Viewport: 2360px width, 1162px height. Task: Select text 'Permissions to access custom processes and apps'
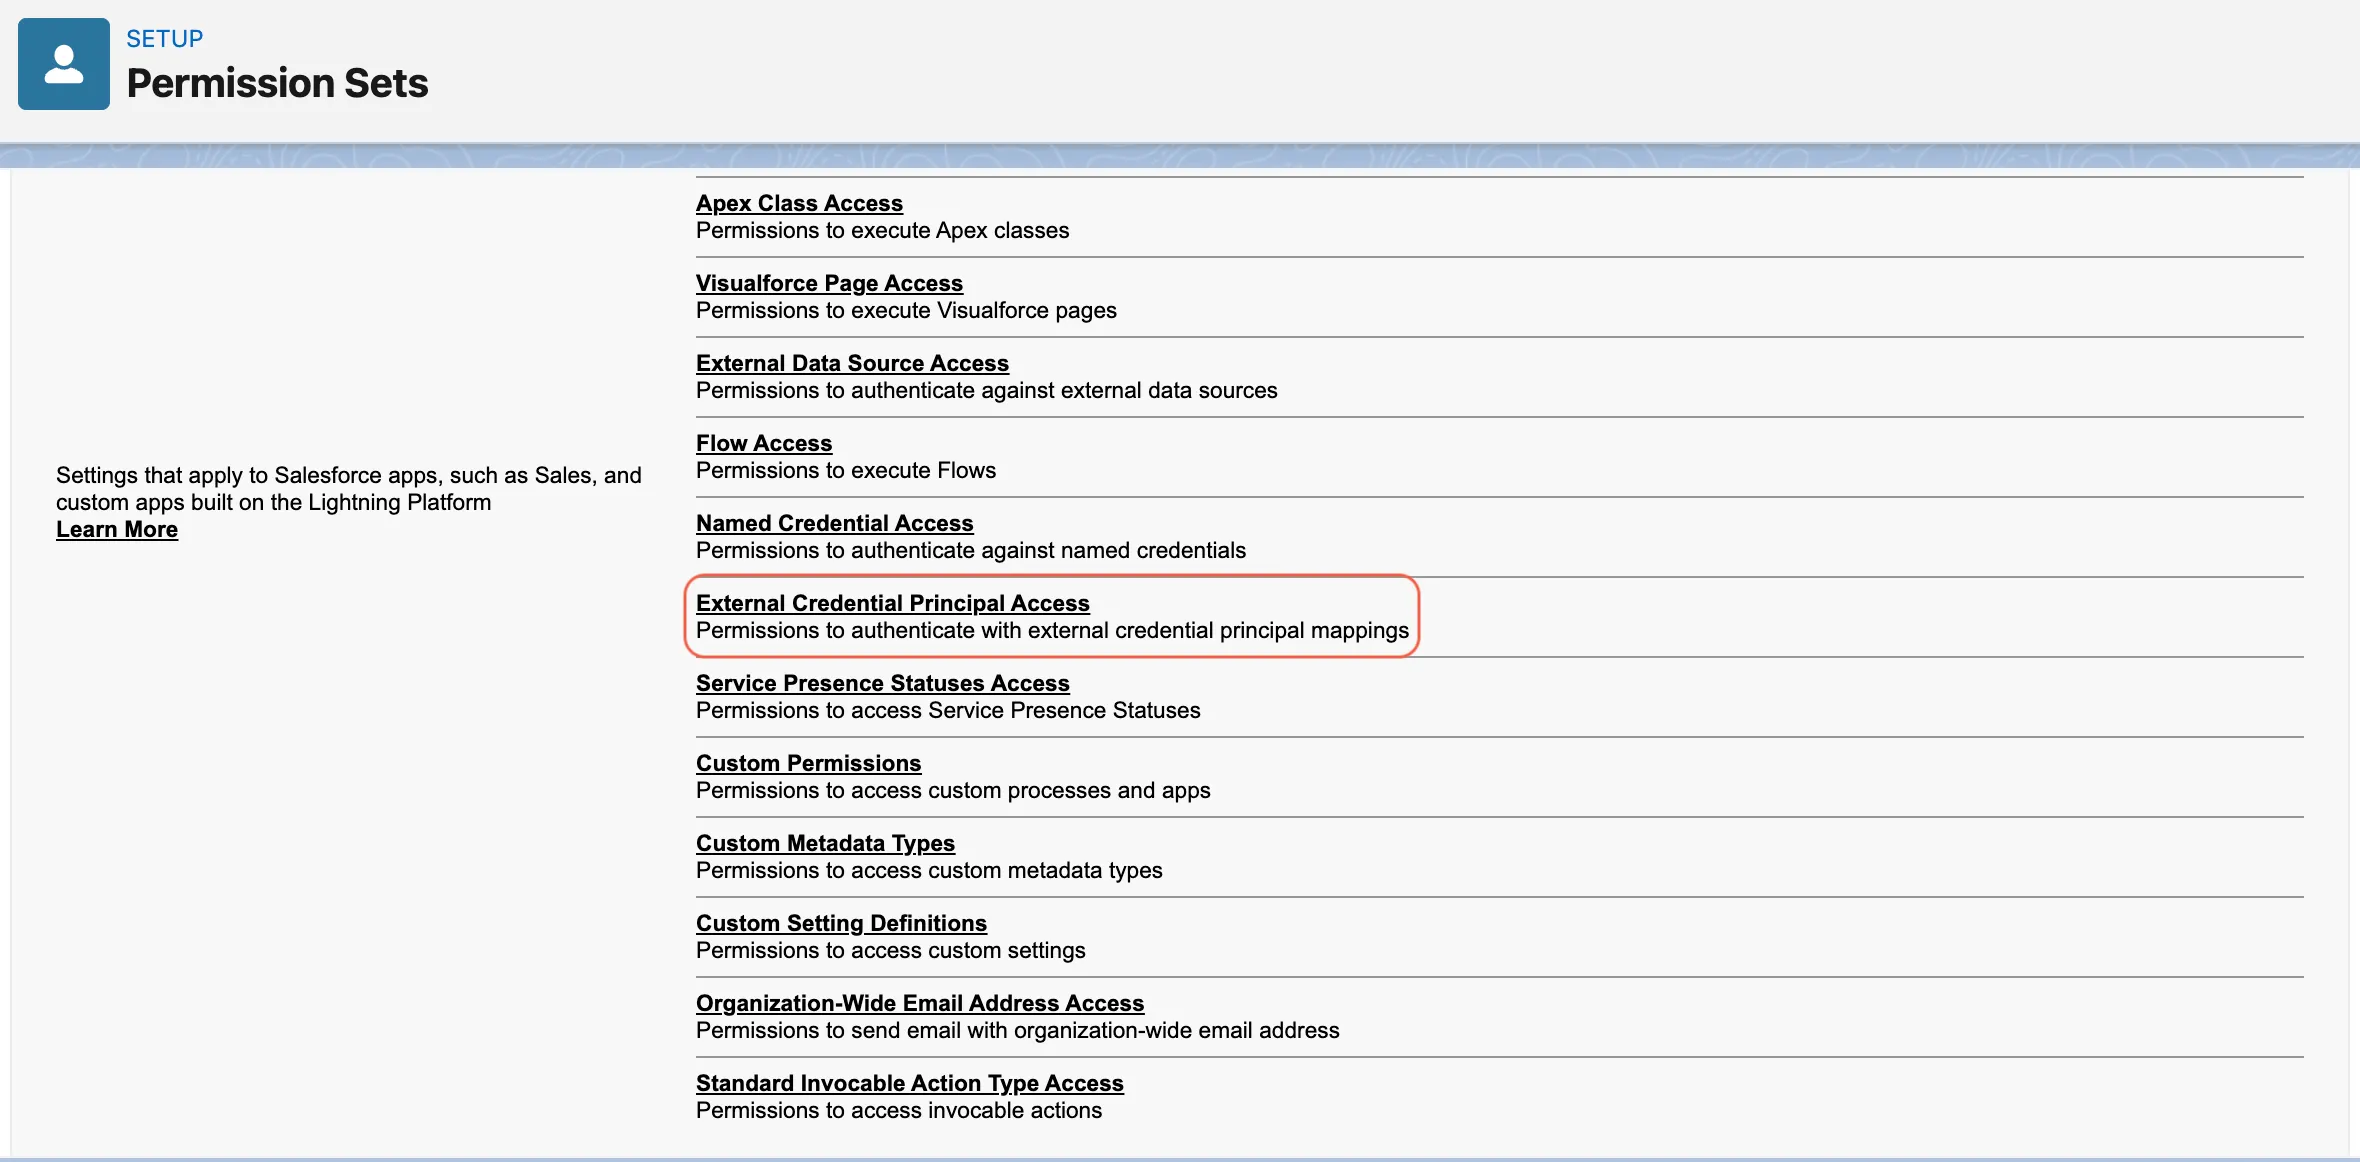[x=953, y=791]
